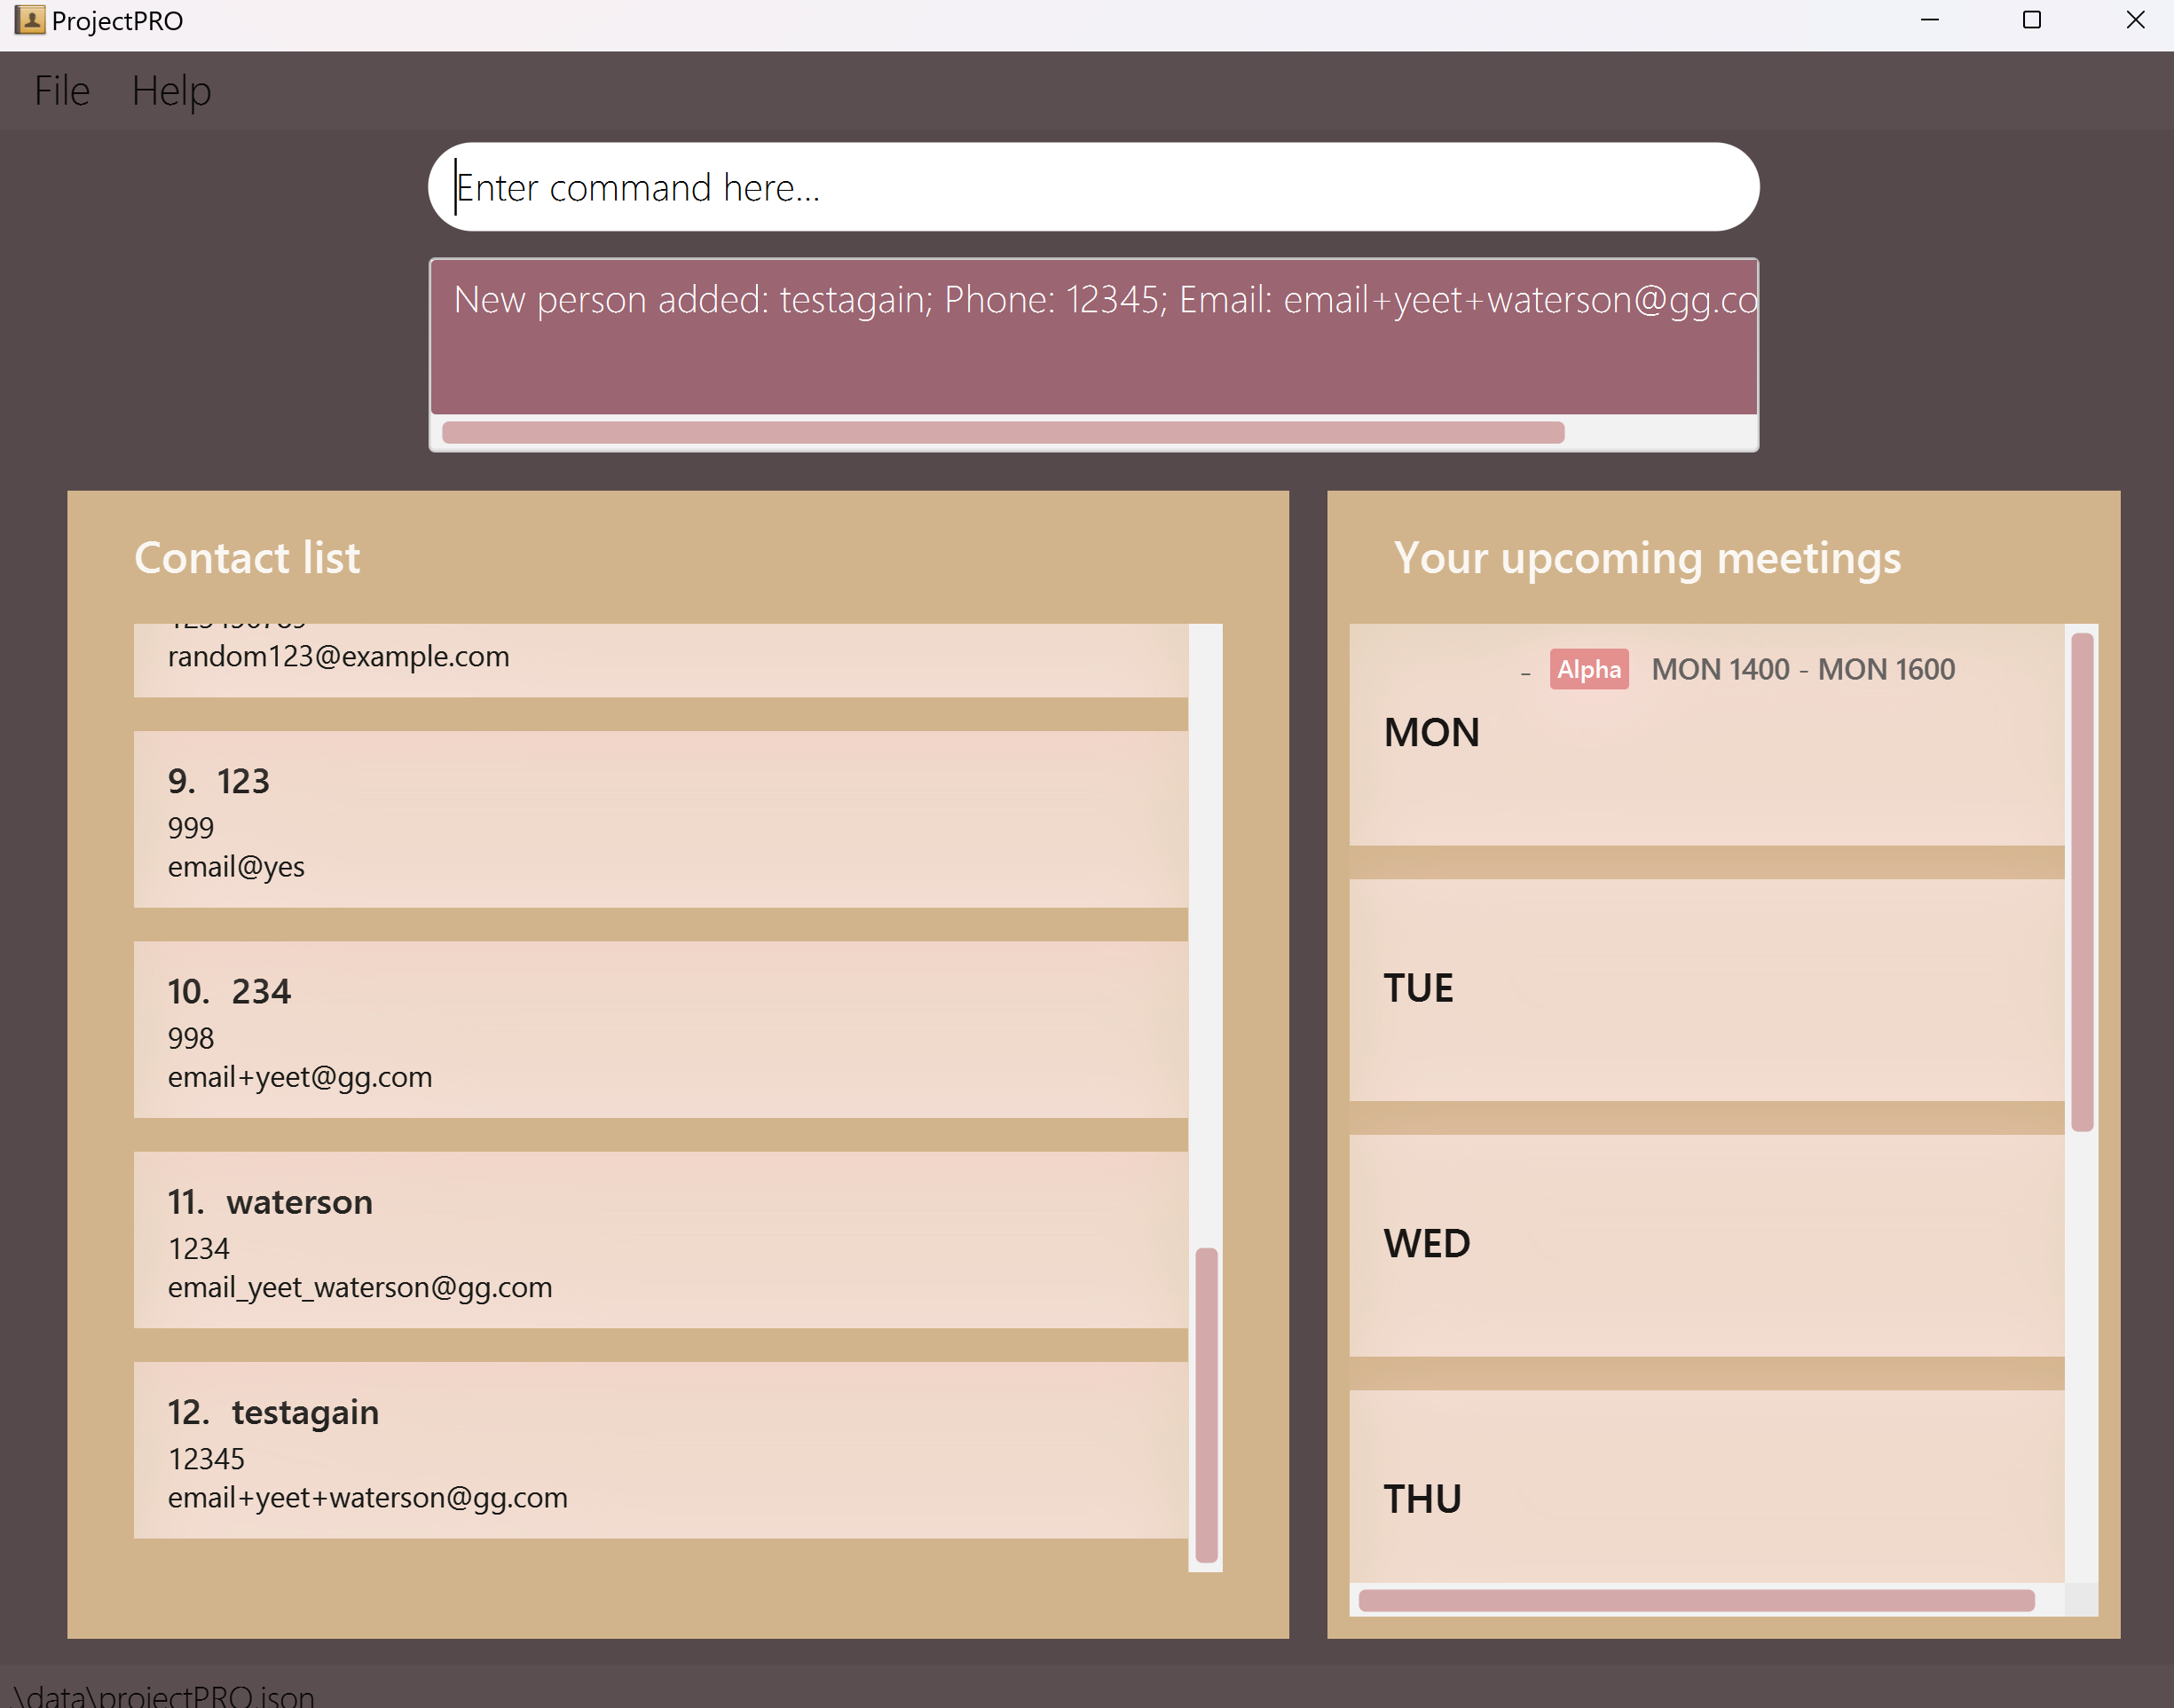
Task: Maximize the ProjectPRO window
Action: (2031, 20)
